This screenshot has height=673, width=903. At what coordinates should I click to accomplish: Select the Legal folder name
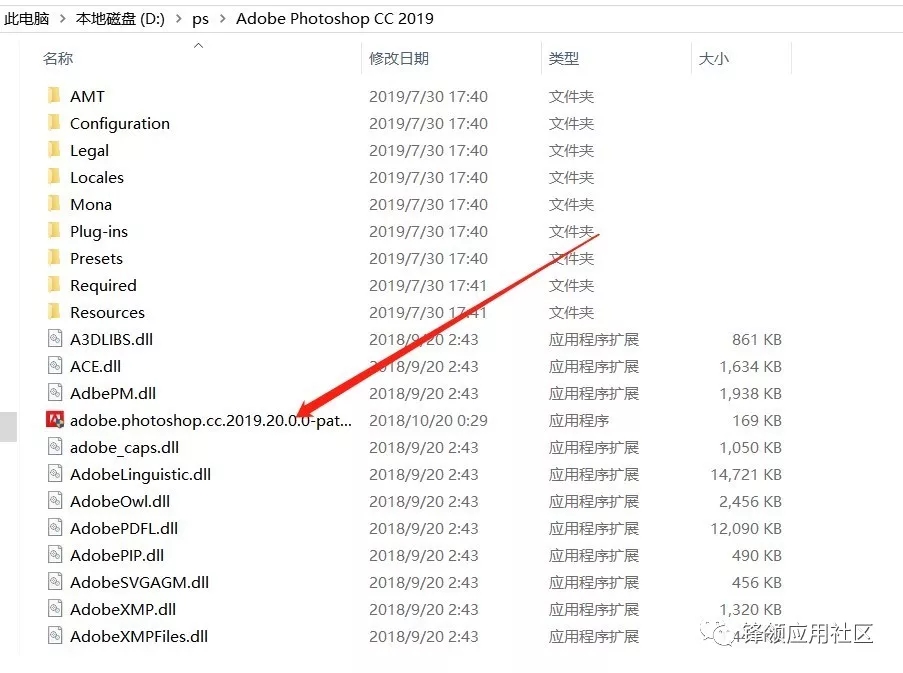point(89,150)
